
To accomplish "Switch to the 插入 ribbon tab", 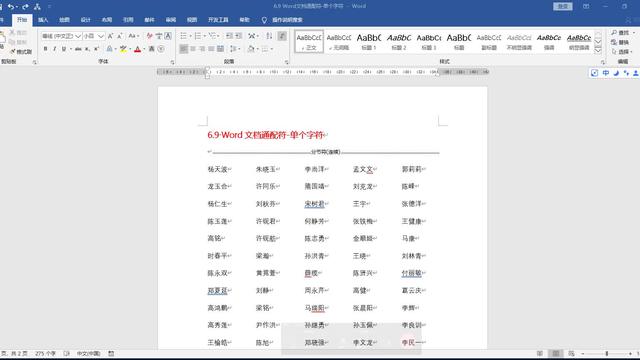I will tap(43, 20).
